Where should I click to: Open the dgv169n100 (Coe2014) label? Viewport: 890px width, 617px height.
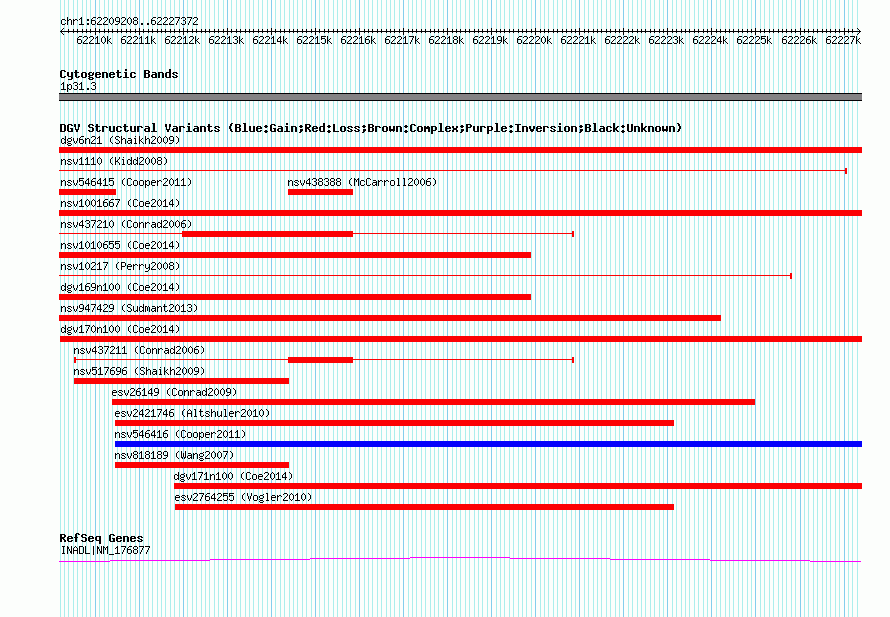click(120, 287)
